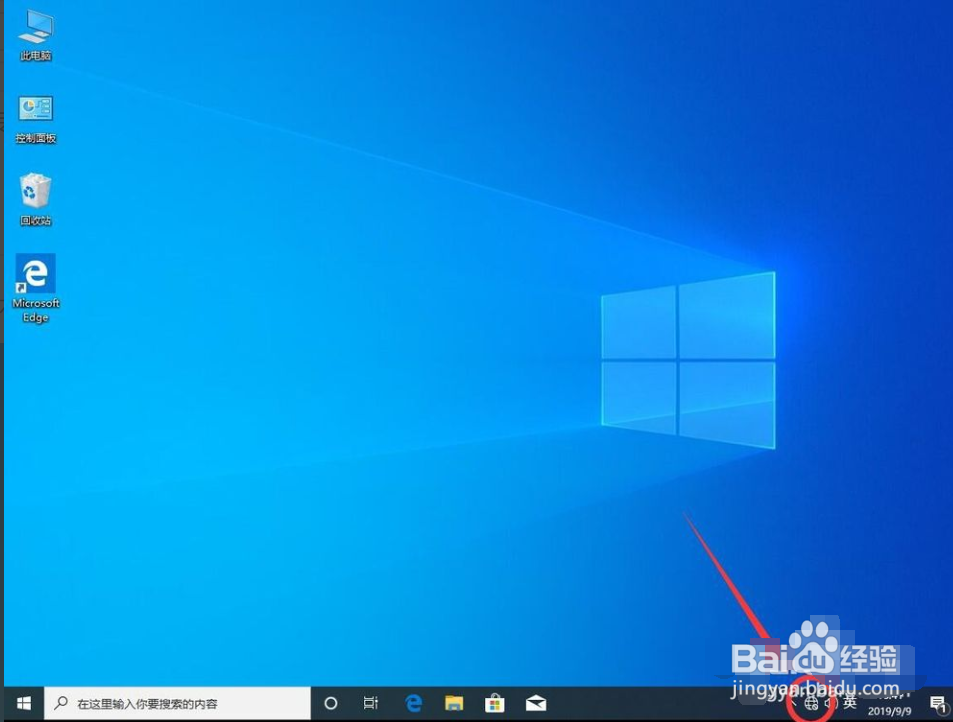Open the hidden icons chevron in tray
This screenshot has height=722, width=953.
point(794,703)
